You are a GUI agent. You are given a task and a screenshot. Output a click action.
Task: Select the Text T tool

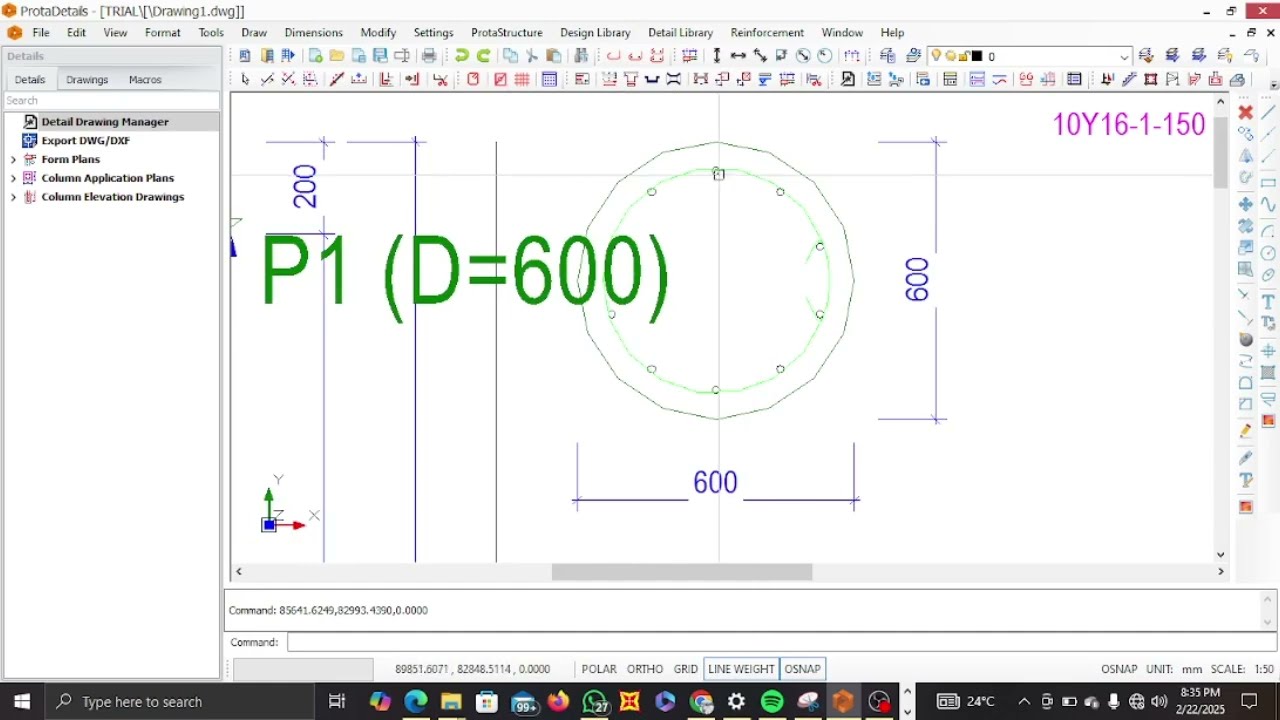click(x=1268, y=302)
